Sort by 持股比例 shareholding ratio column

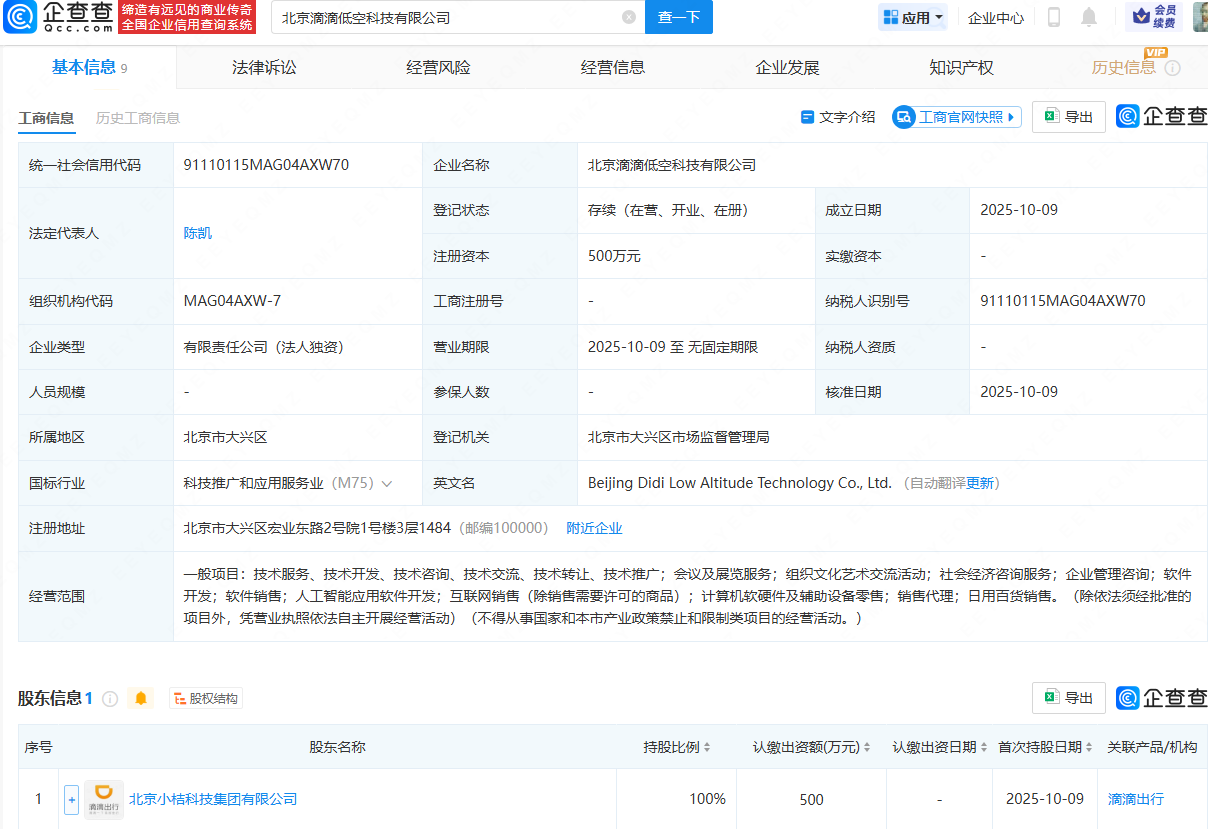click(x=677, y=747)
